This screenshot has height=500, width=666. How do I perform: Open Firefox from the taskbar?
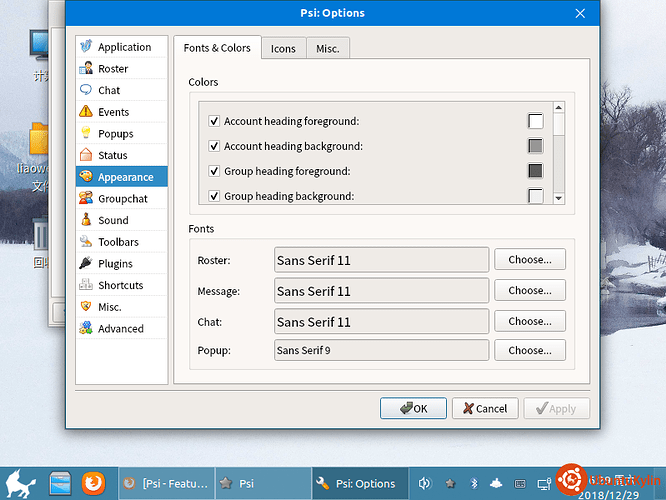pyautogui.click(x=93, y=483)
